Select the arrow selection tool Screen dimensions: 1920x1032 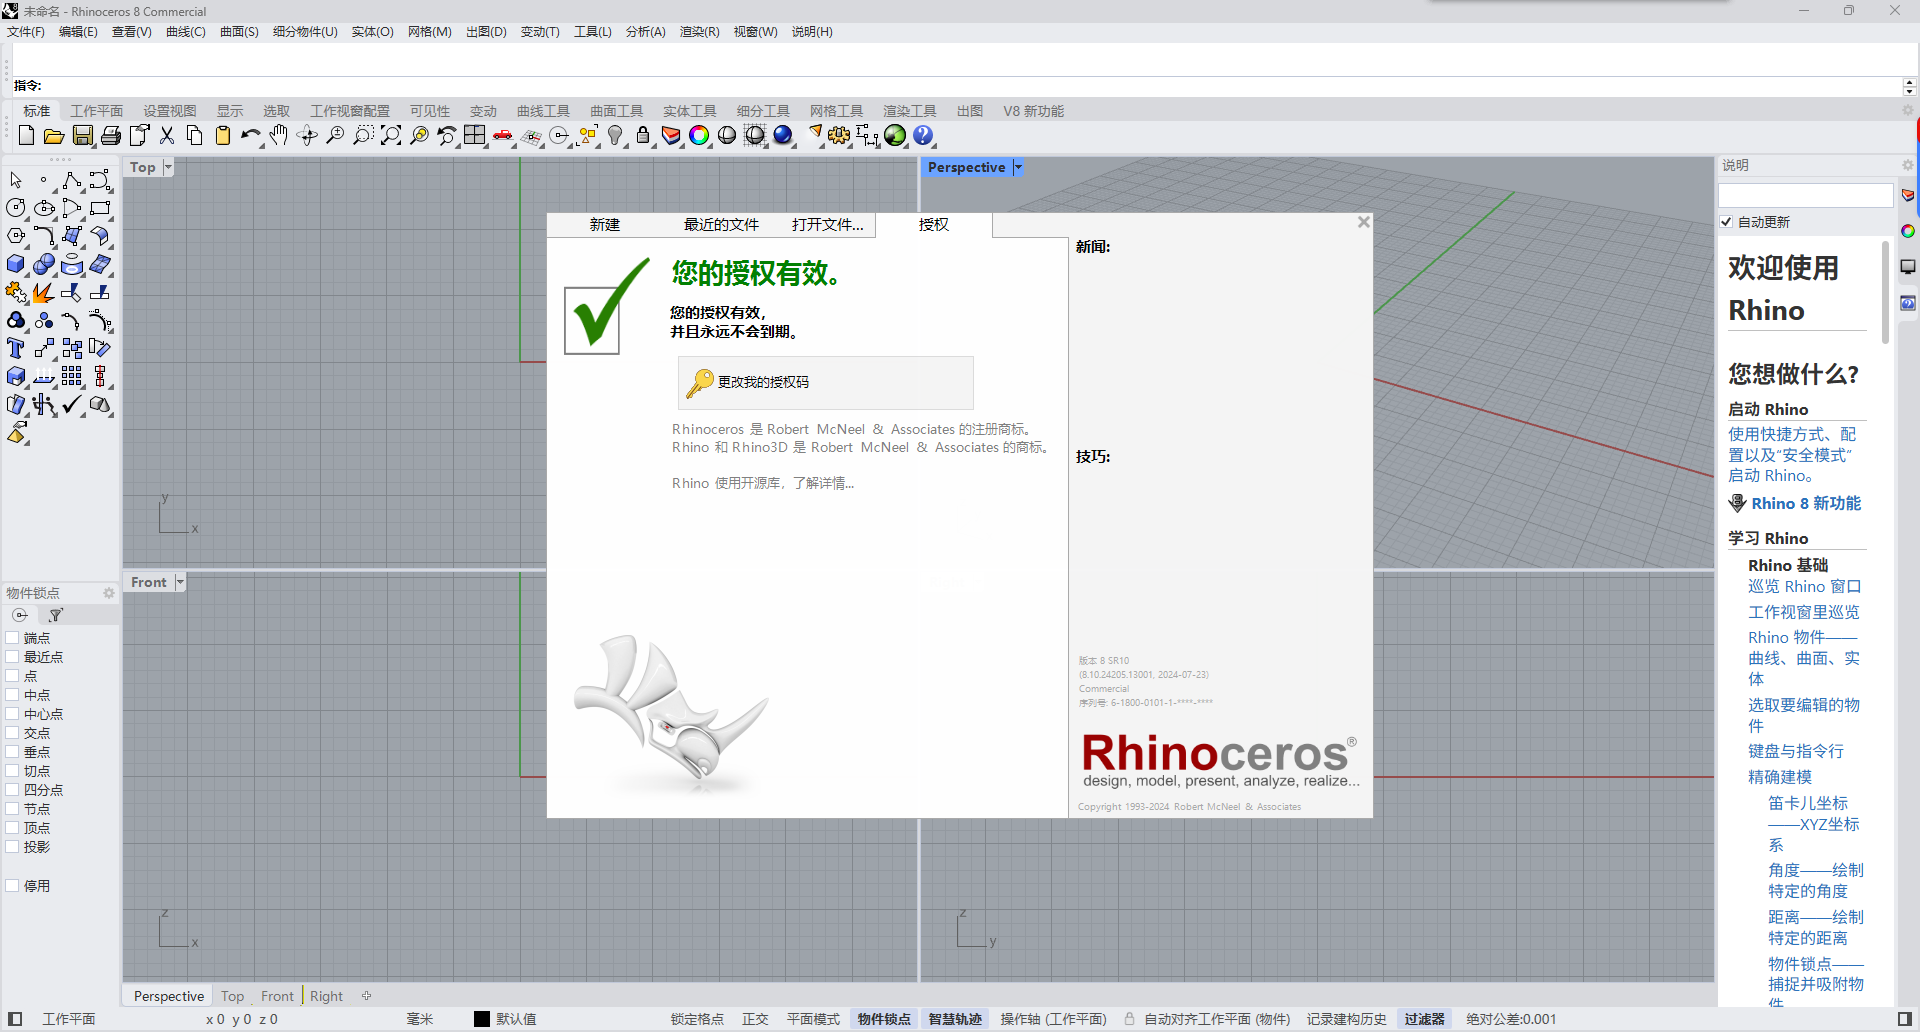tap(15, 180)
